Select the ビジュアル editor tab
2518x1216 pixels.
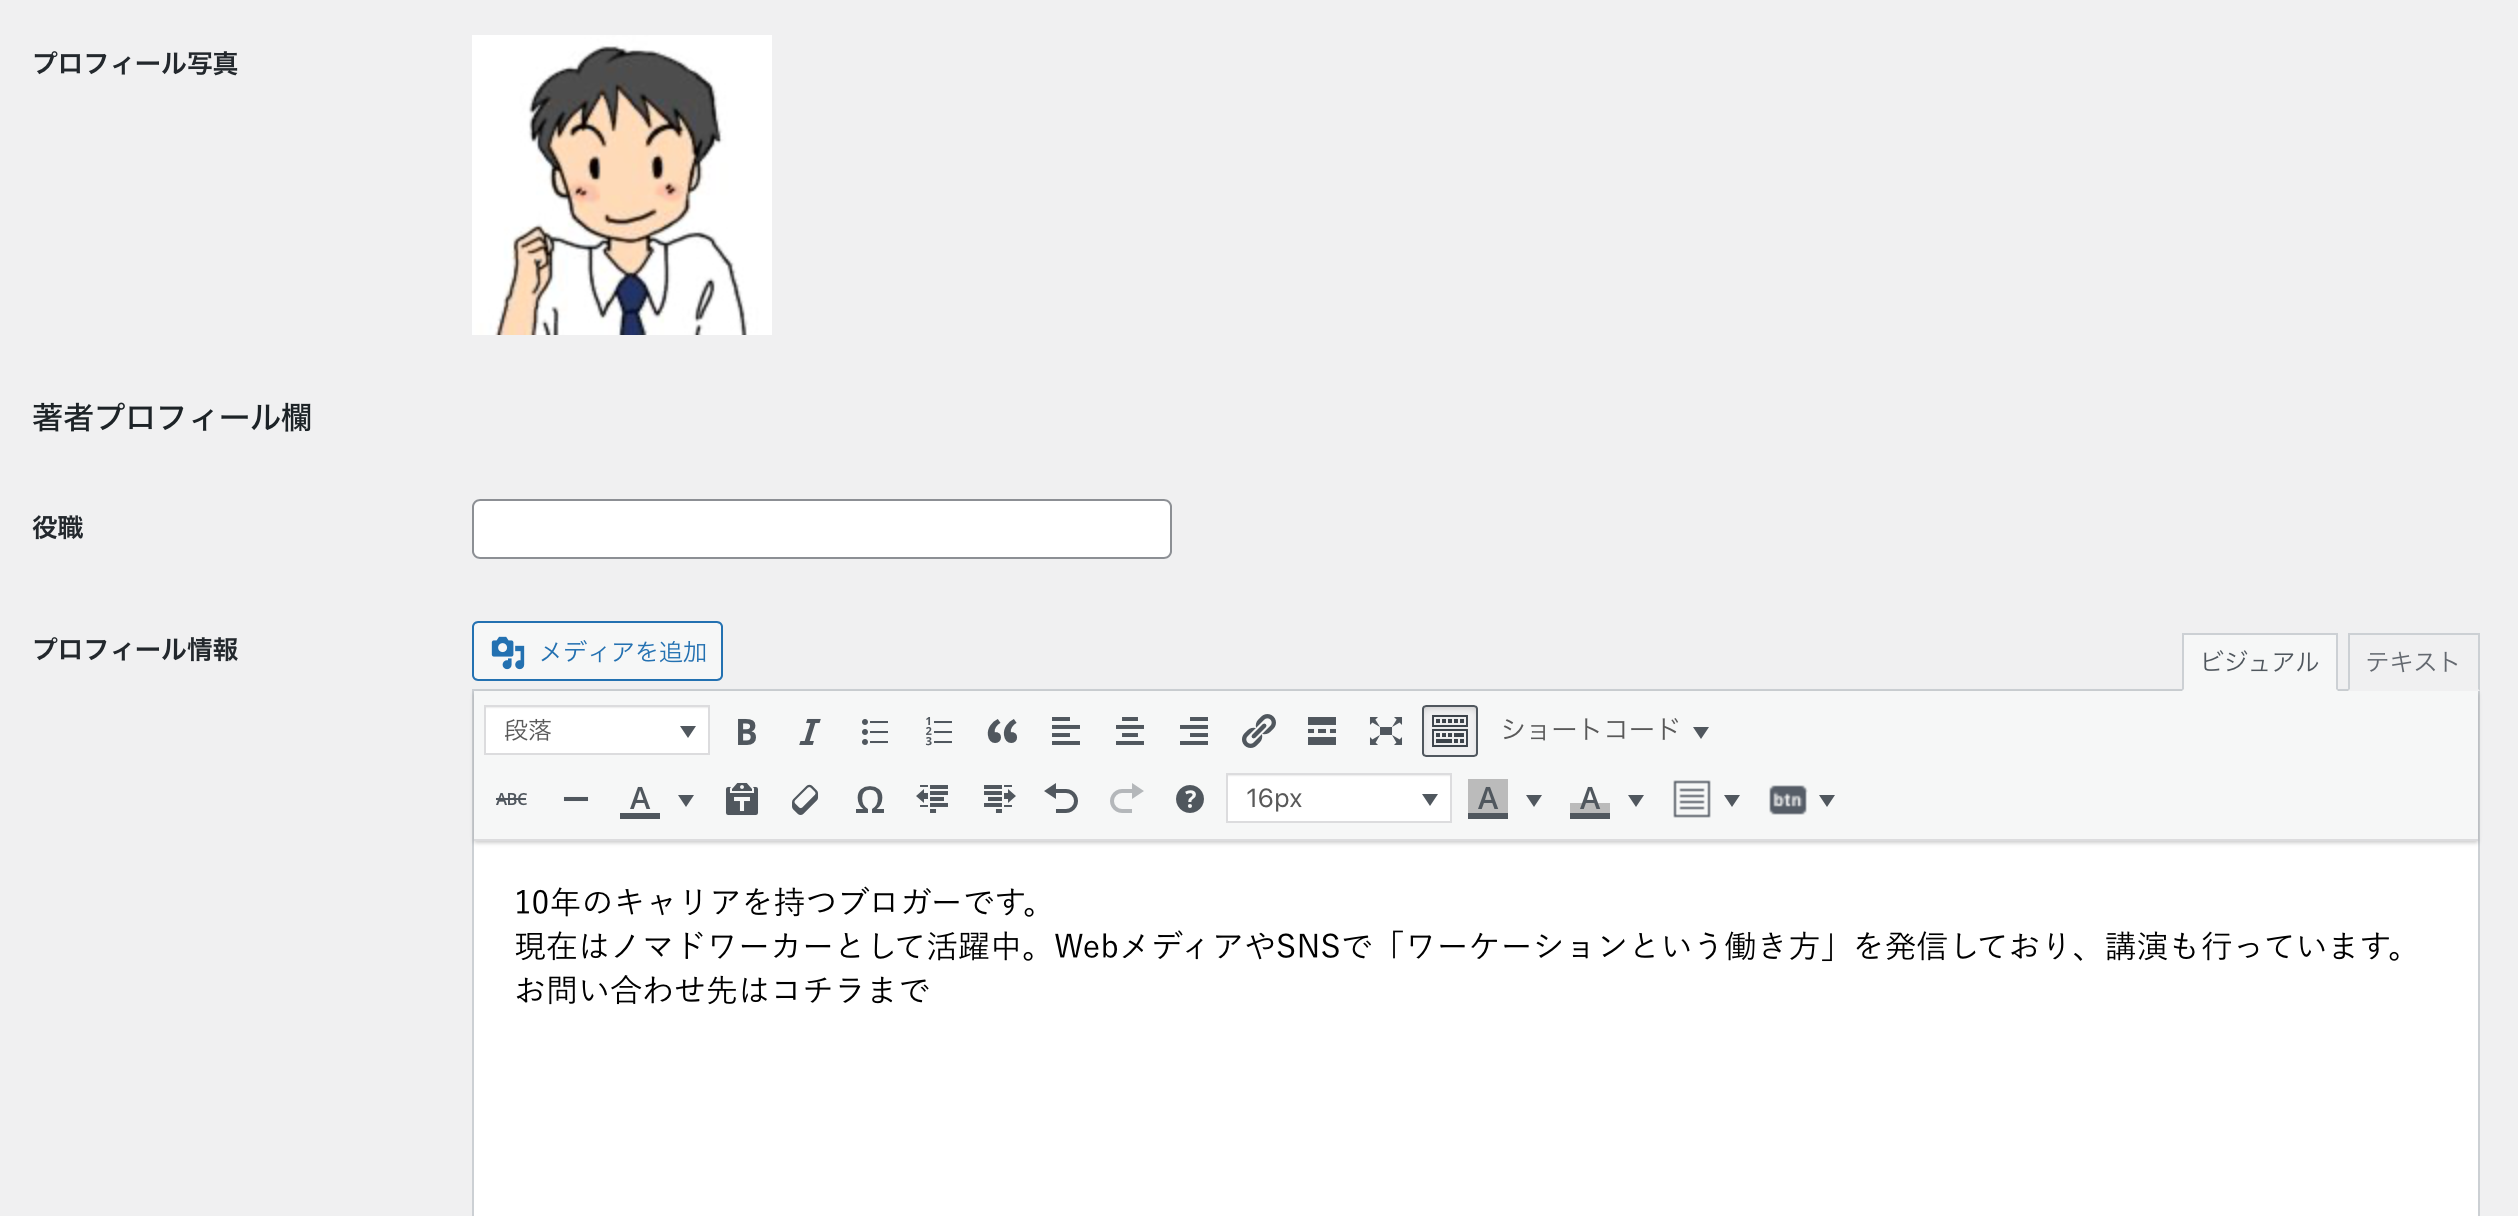[2258, 662]
